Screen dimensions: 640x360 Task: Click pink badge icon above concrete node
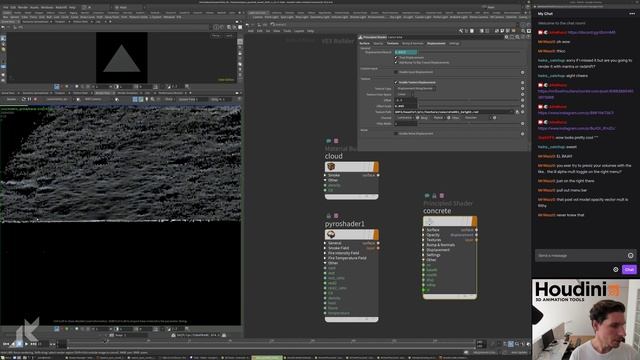coord(442,196)
